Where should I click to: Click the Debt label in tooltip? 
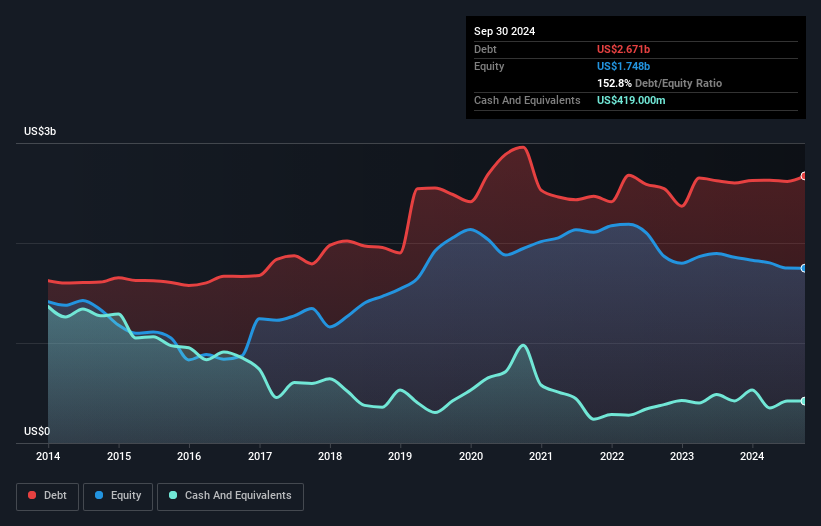click(x=485, y=49)
